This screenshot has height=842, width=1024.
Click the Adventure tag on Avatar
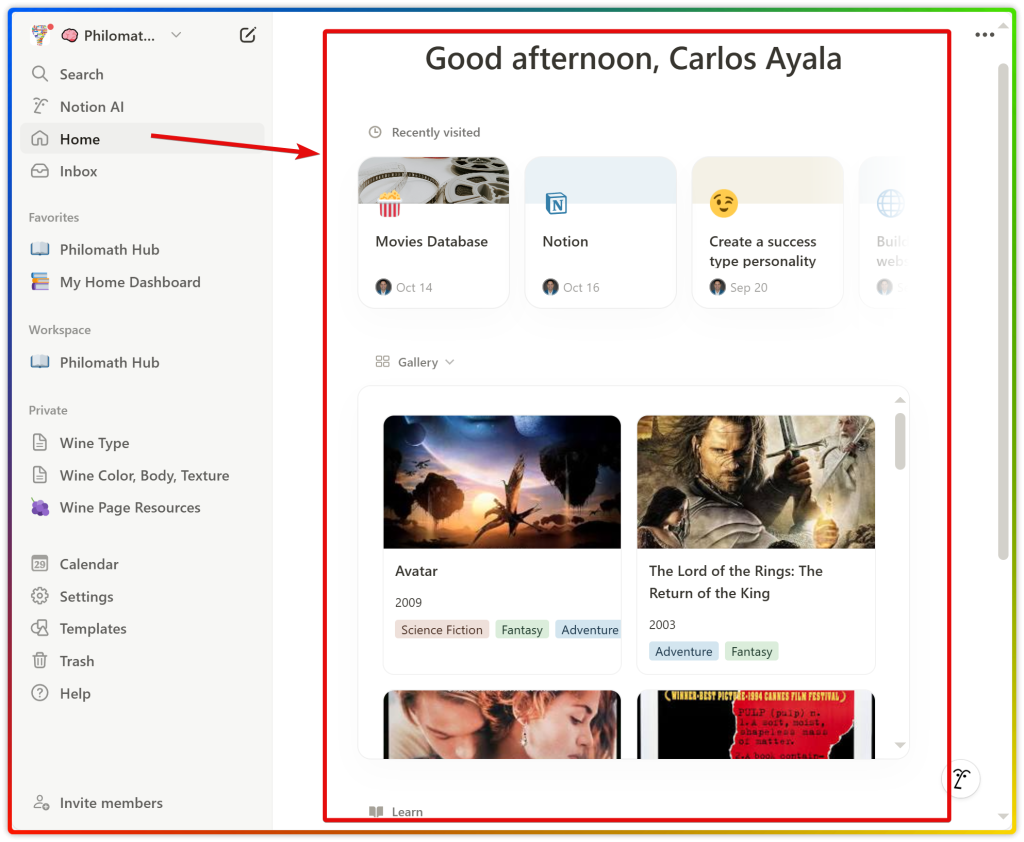[588, 630]
